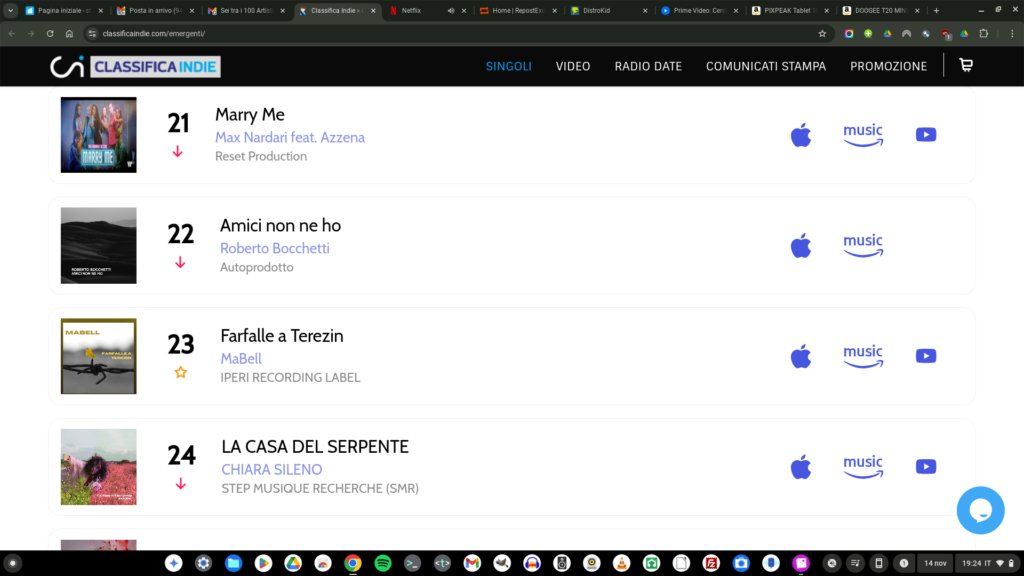1024x576 pixels.
Task: Open the ChromeOS launcher
Action: tap(12, 563)
